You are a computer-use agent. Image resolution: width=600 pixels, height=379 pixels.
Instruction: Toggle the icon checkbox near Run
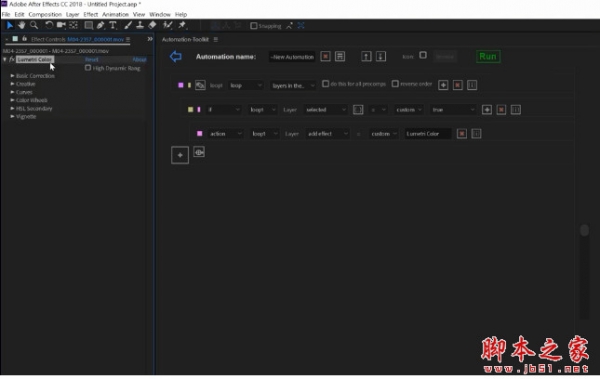(x=423, y=55)
